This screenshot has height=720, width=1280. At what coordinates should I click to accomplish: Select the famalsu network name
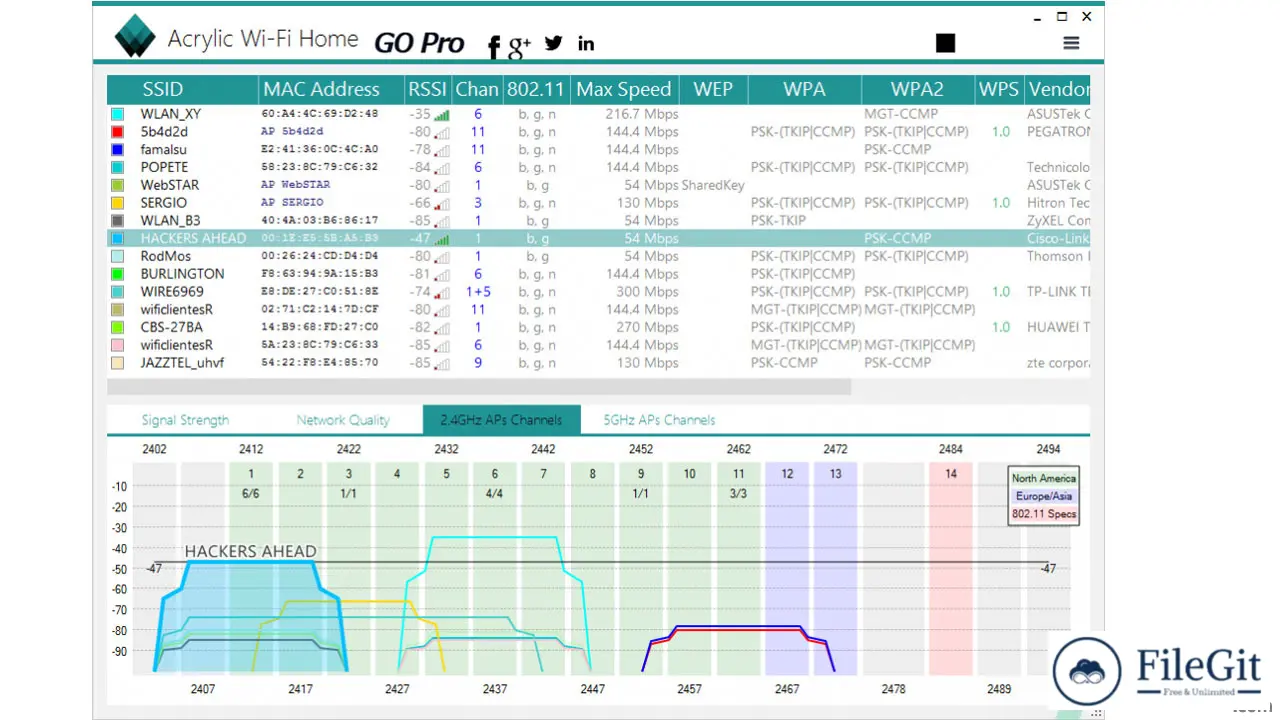tap(163, 150)
